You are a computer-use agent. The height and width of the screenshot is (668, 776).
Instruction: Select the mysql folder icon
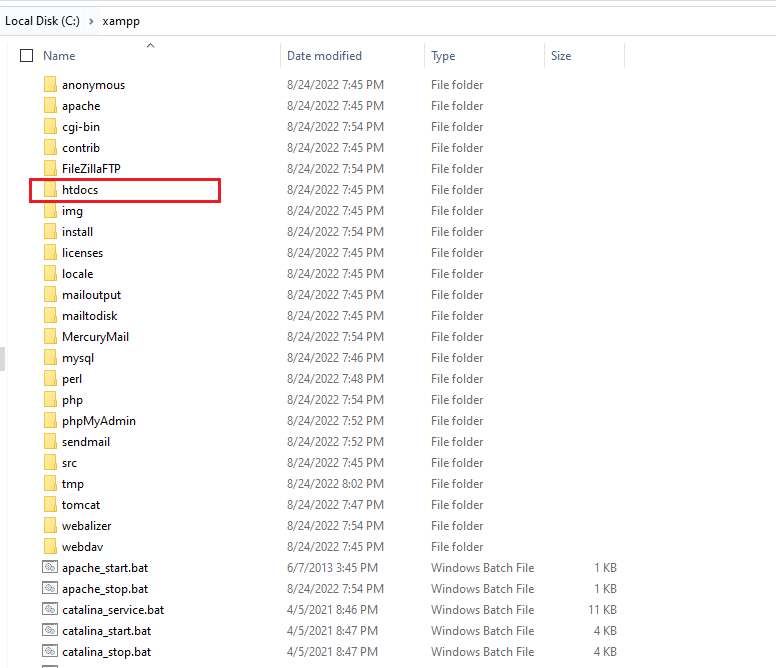tap(50, 358)
